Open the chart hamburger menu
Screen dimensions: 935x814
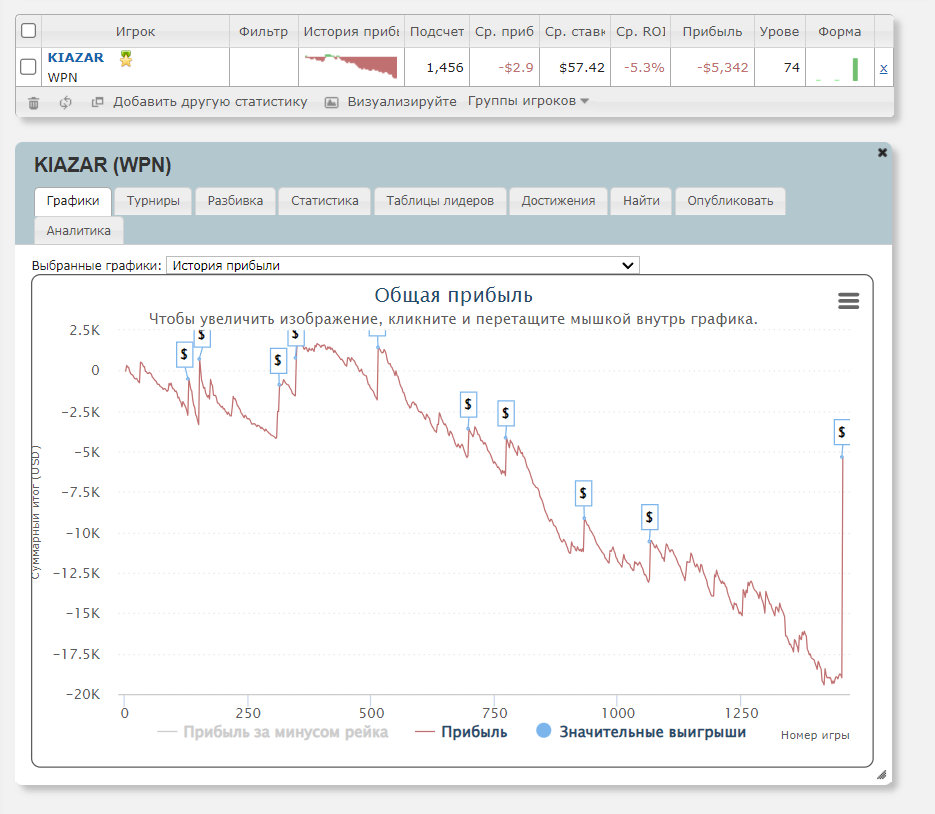coord(848,301)
